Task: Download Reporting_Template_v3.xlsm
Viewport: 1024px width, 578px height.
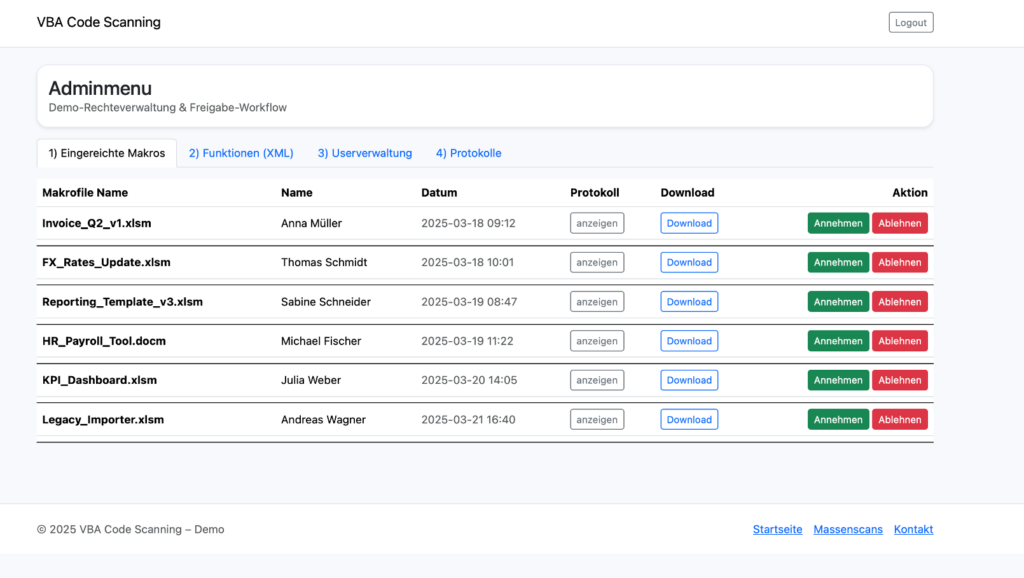Action: [689, 302]
